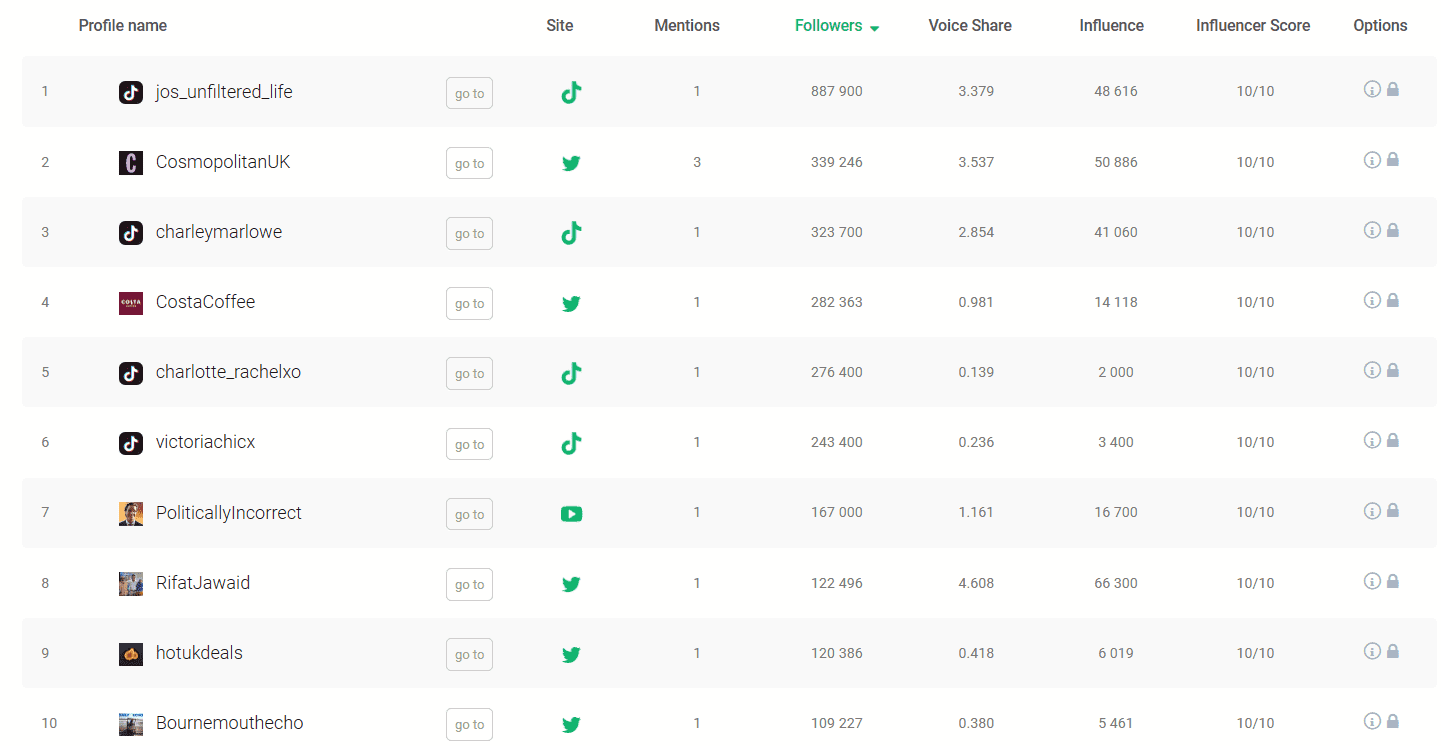Open victoriachicx profile name
Image resolution: width=1441 pixels, height=746 pixels.
205,442
